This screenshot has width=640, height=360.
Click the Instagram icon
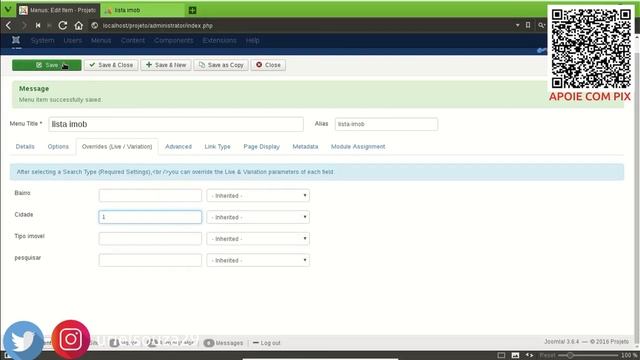tap(71, 339)
